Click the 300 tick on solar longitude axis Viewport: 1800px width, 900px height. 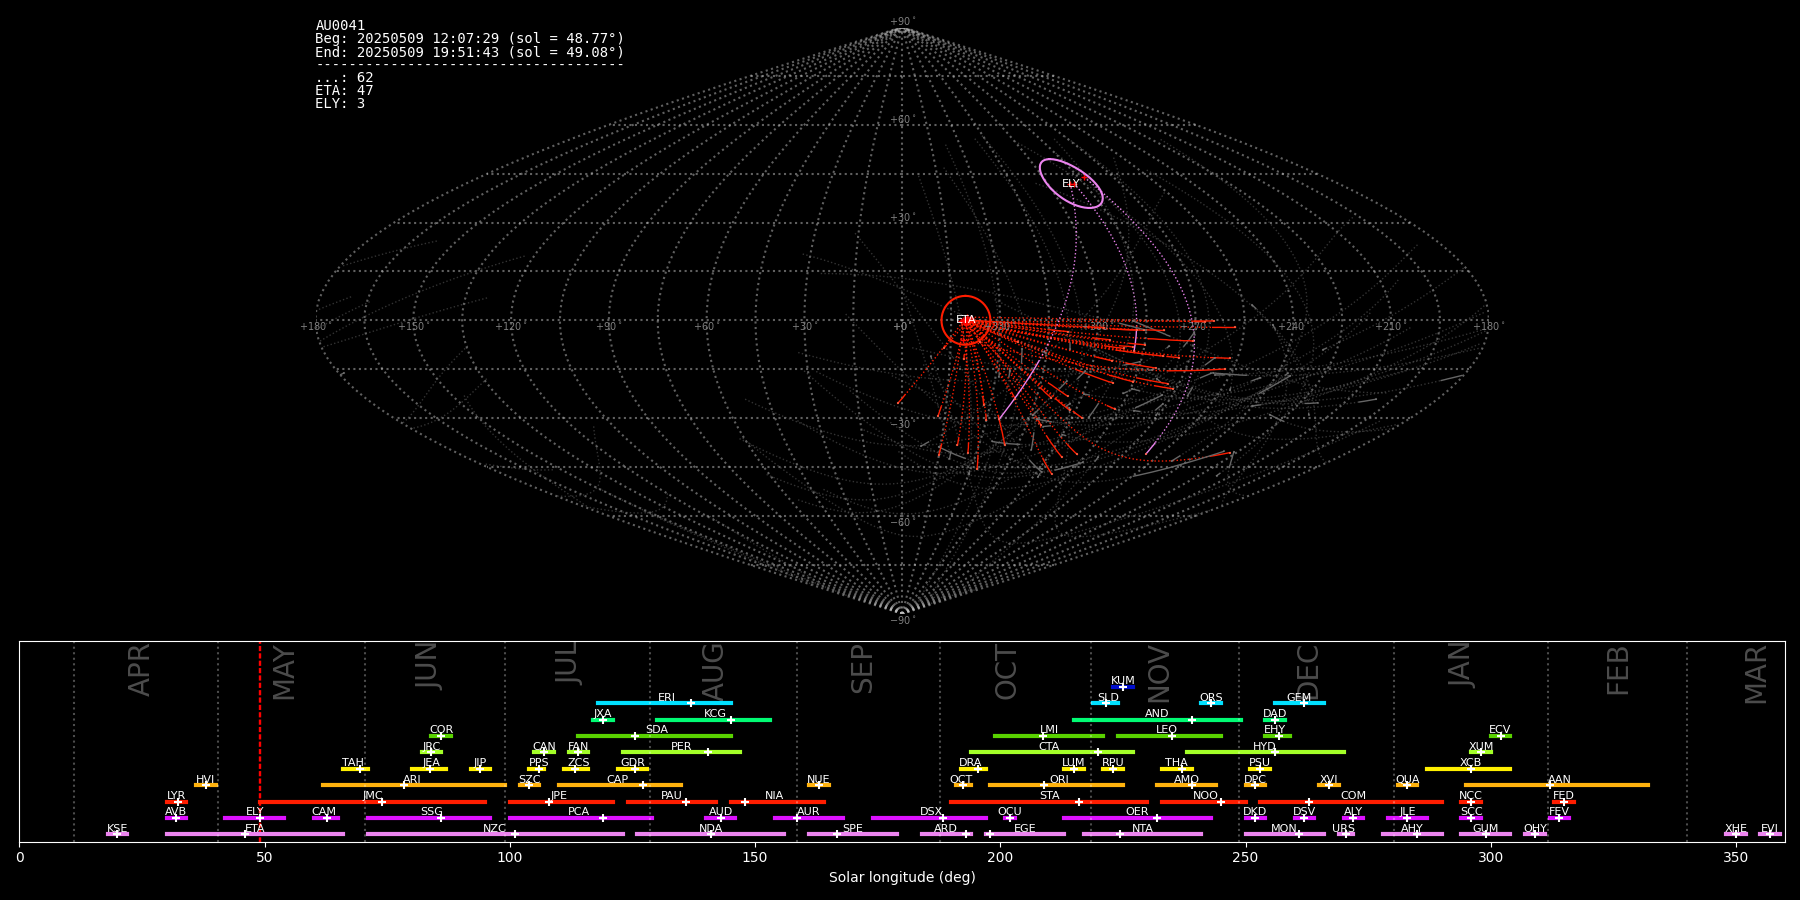[x=1490, y=857]
